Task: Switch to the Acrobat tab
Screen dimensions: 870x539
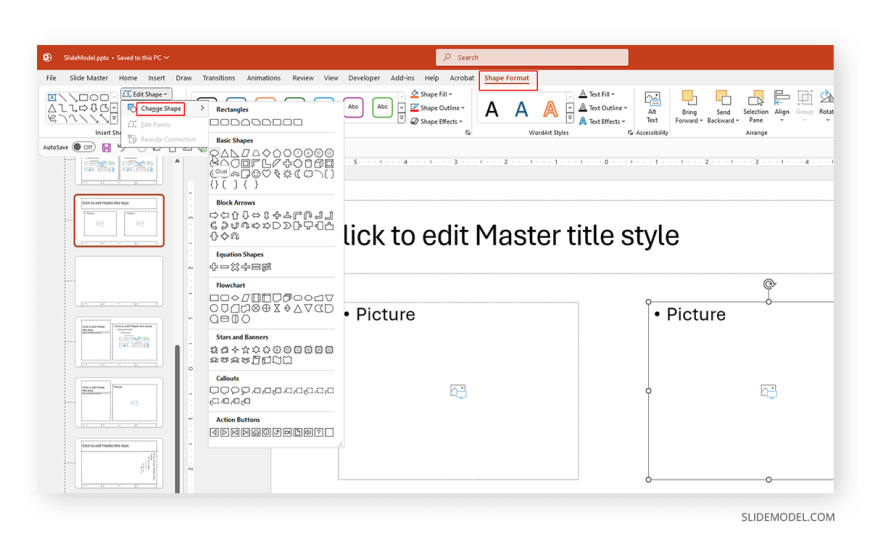Action: click(462, 78)
